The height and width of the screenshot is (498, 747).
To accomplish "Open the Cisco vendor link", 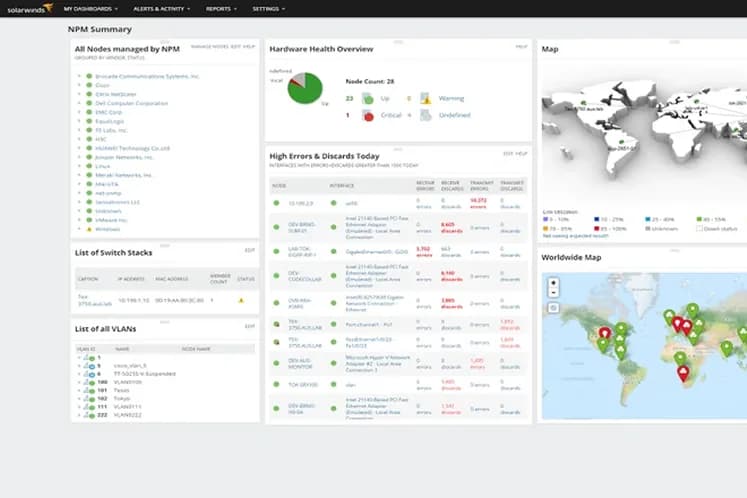I will [102, 85].
